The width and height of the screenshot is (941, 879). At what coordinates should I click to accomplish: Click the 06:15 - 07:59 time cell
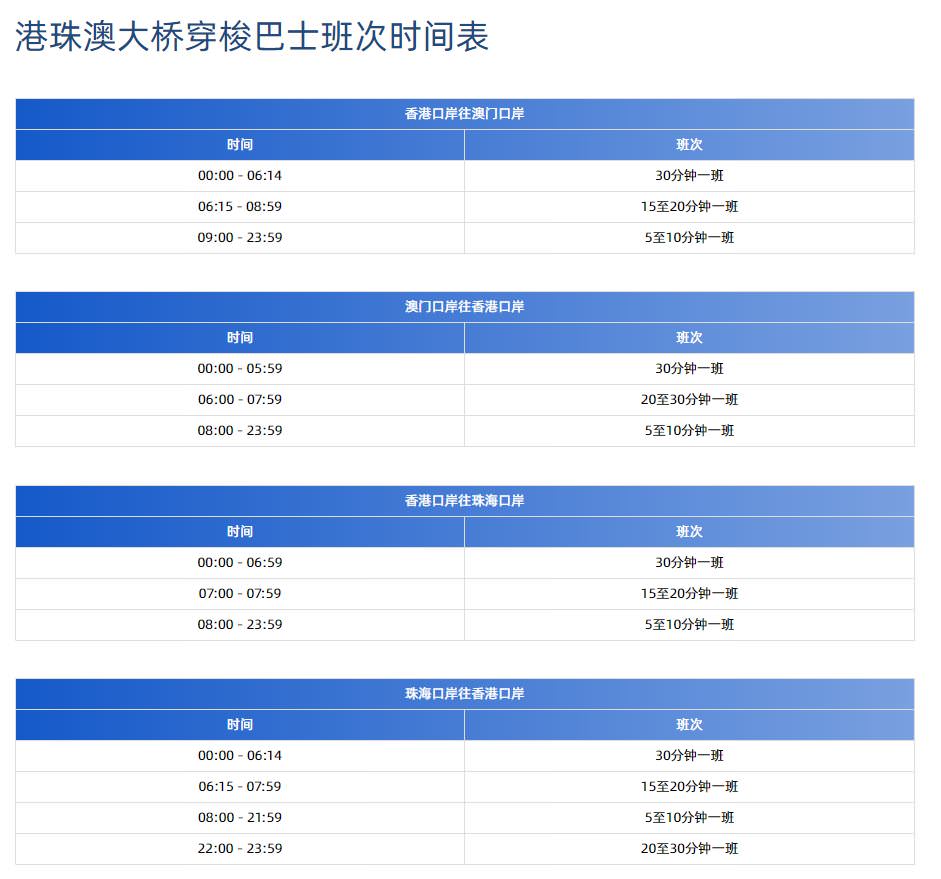pyautogui.click(x=240, y=787)
